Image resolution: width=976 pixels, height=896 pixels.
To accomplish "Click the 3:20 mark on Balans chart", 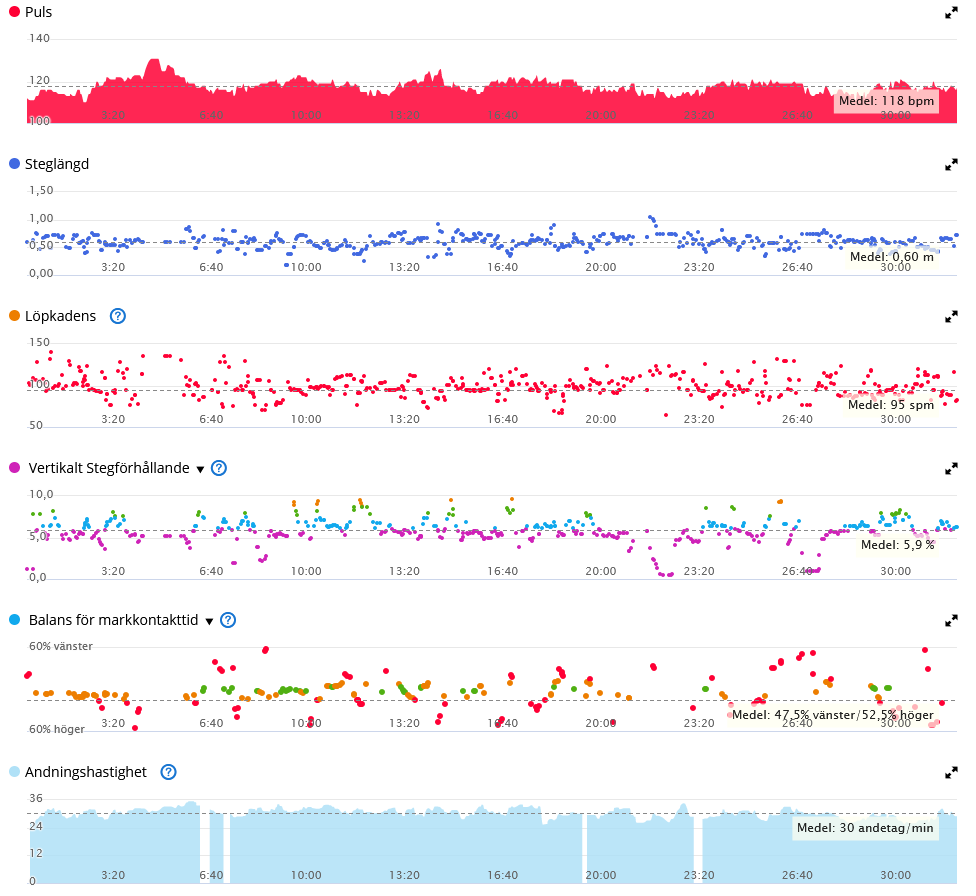I will (x=113, y=723).
